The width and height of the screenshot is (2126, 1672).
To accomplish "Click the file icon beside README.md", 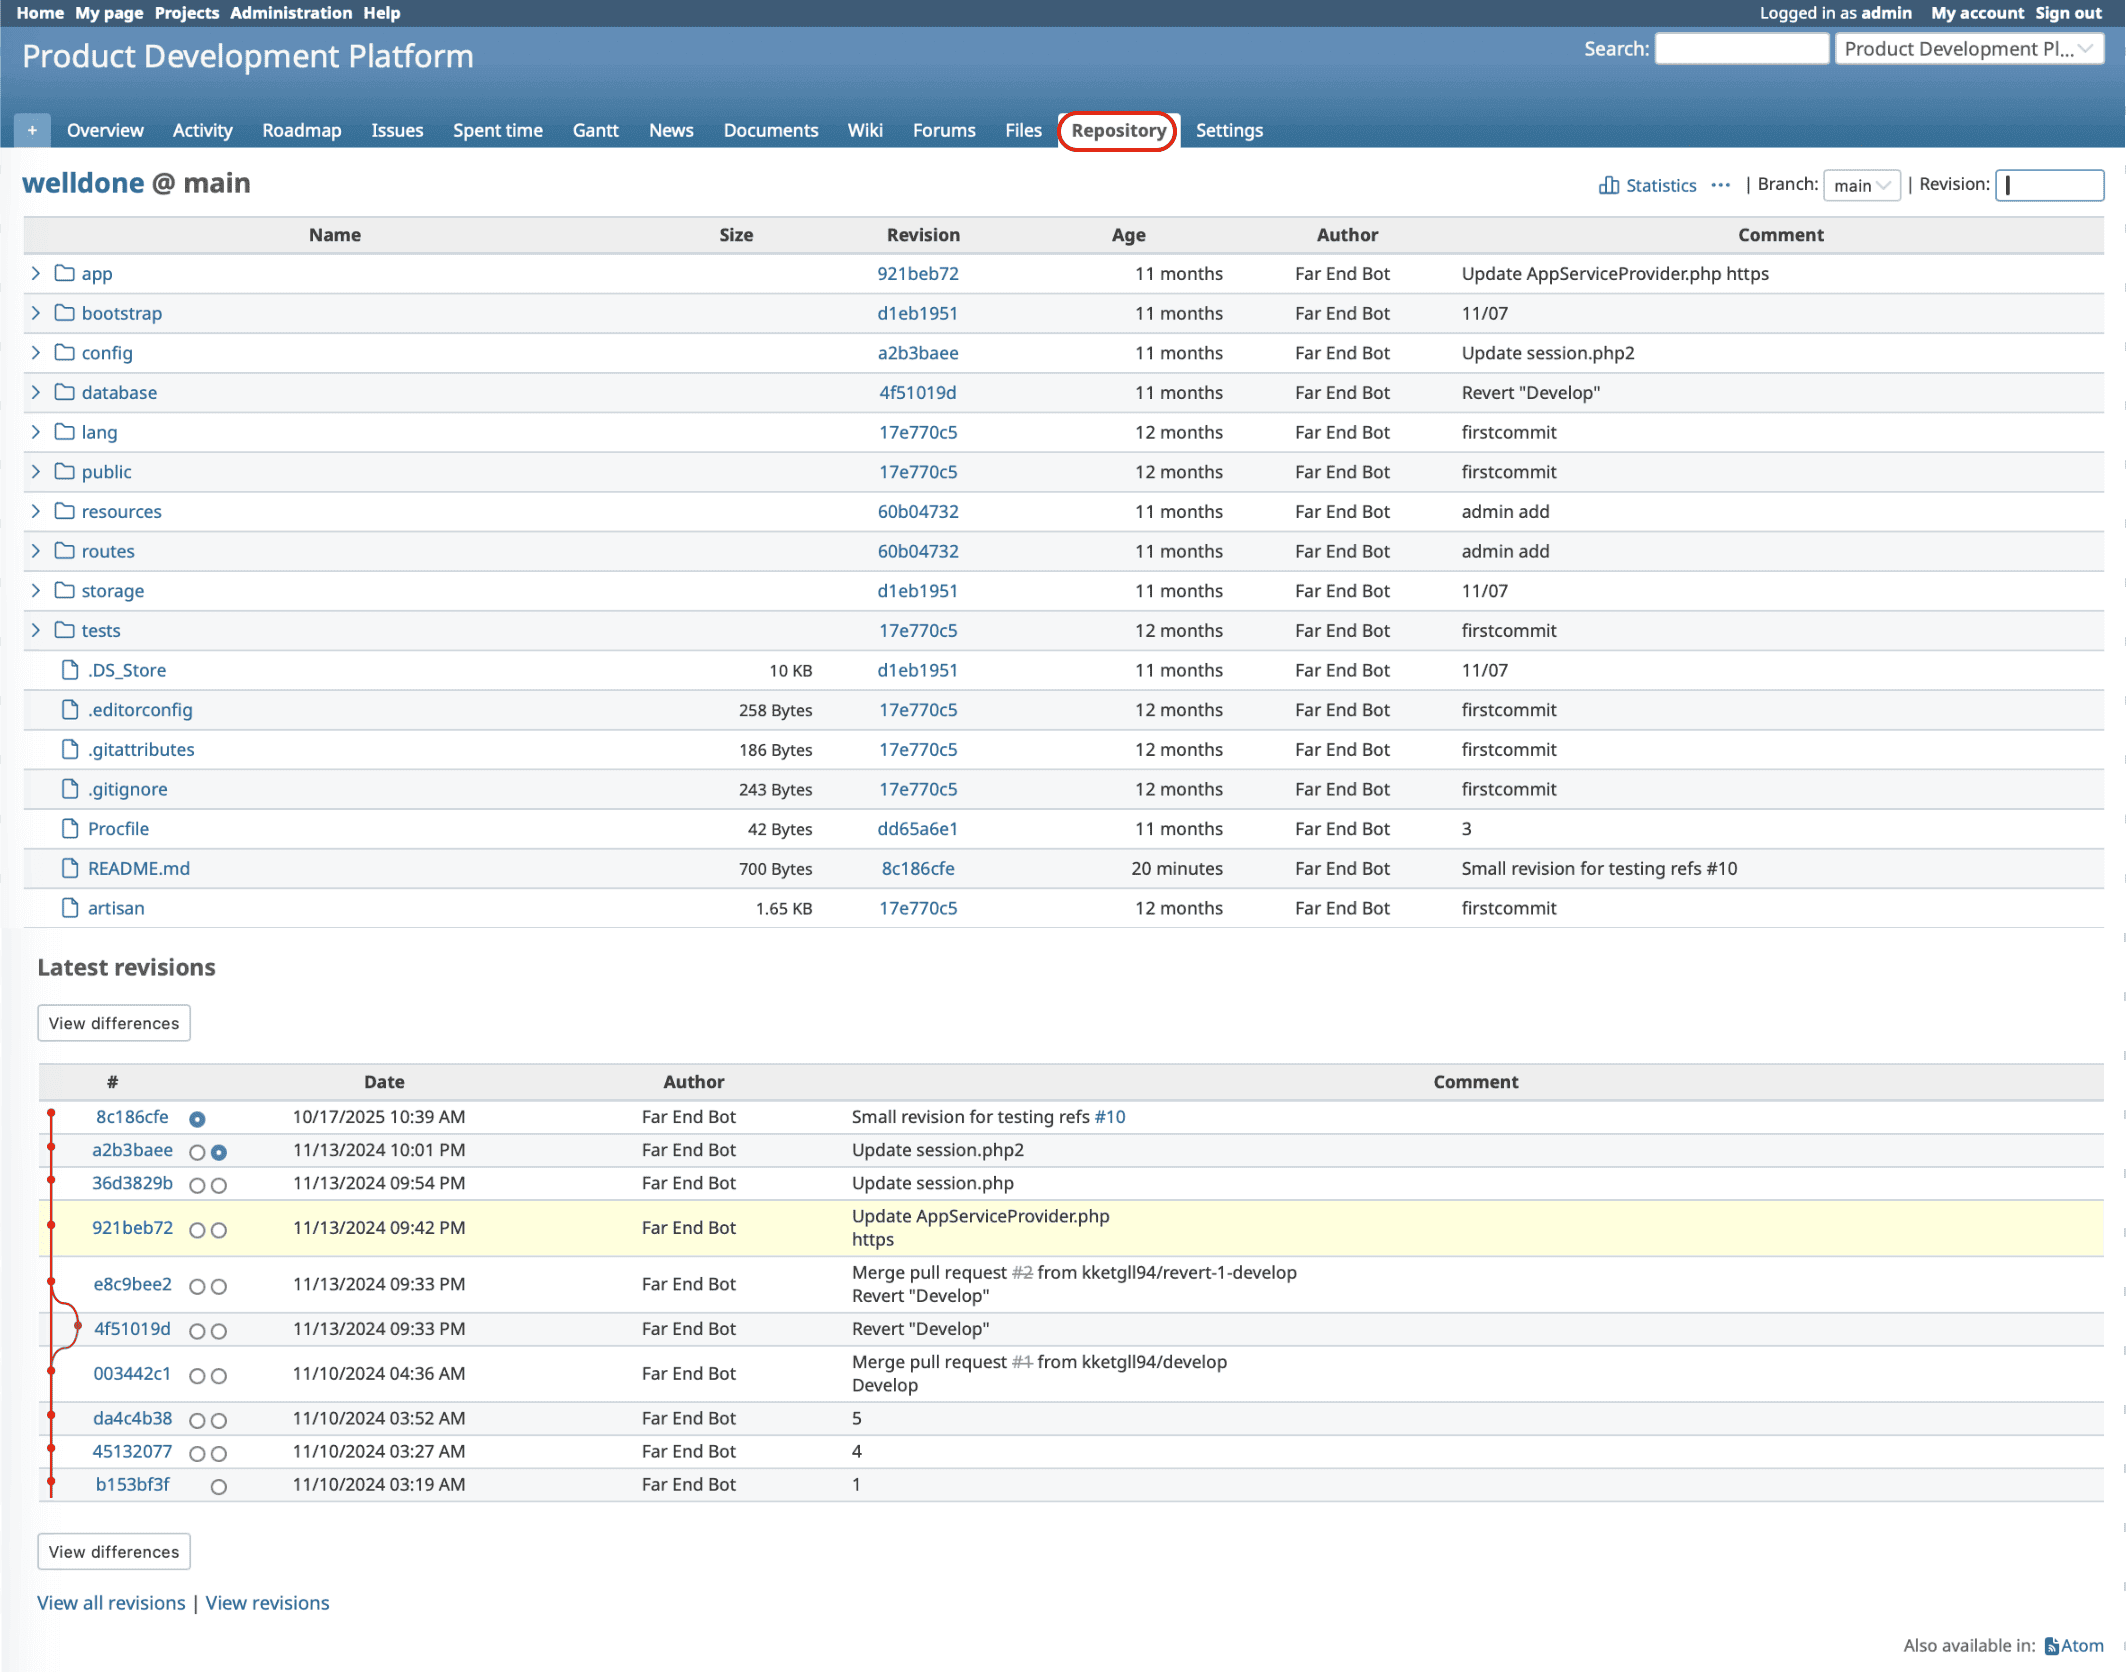I will (x=70, y=868).
